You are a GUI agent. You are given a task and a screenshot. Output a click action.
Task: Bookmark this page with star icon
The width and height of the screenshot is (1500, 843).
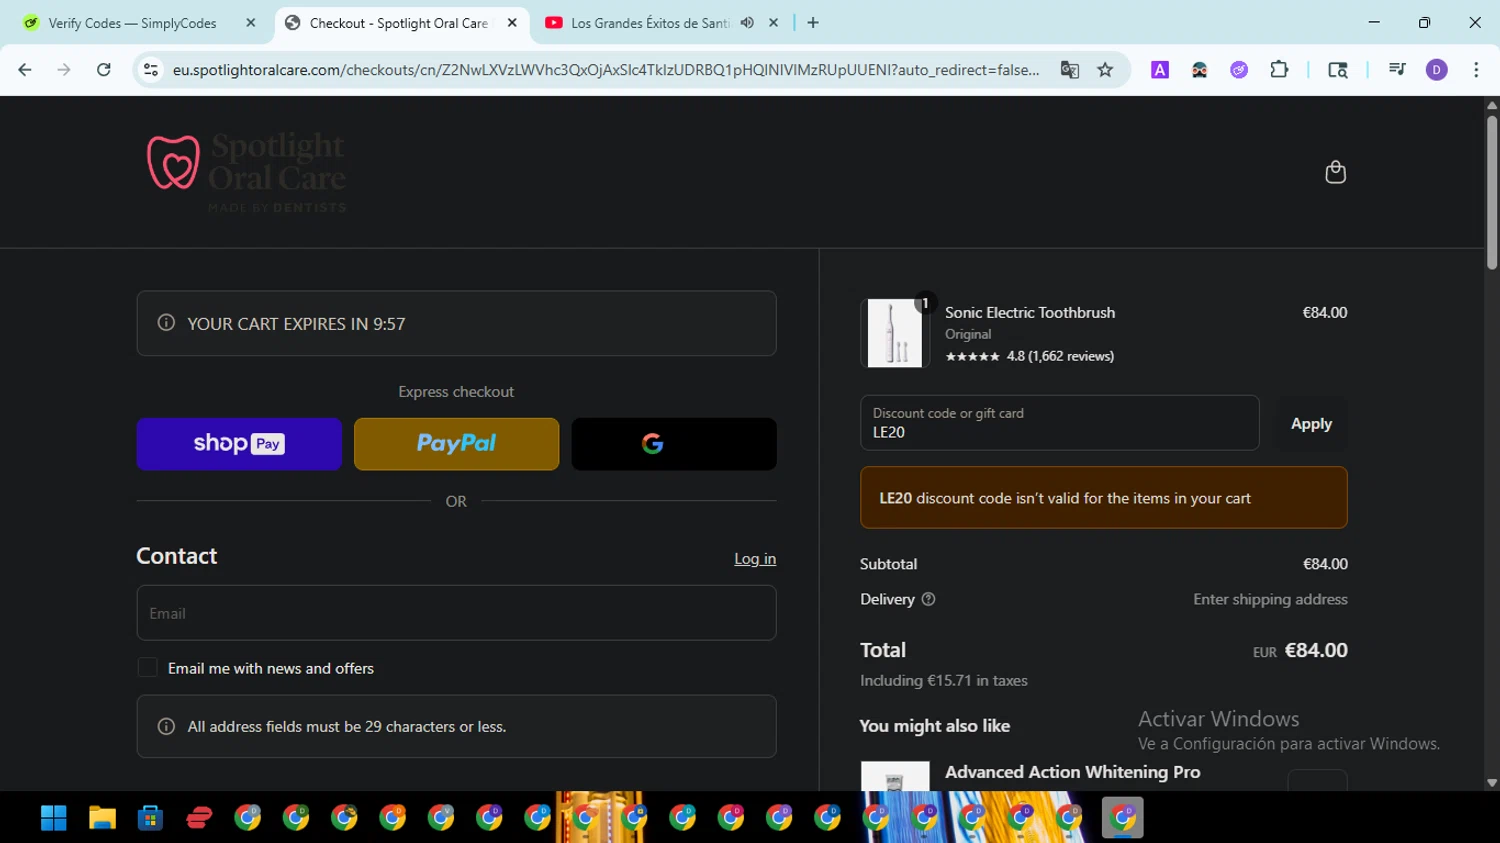(x=1105, y=70)
